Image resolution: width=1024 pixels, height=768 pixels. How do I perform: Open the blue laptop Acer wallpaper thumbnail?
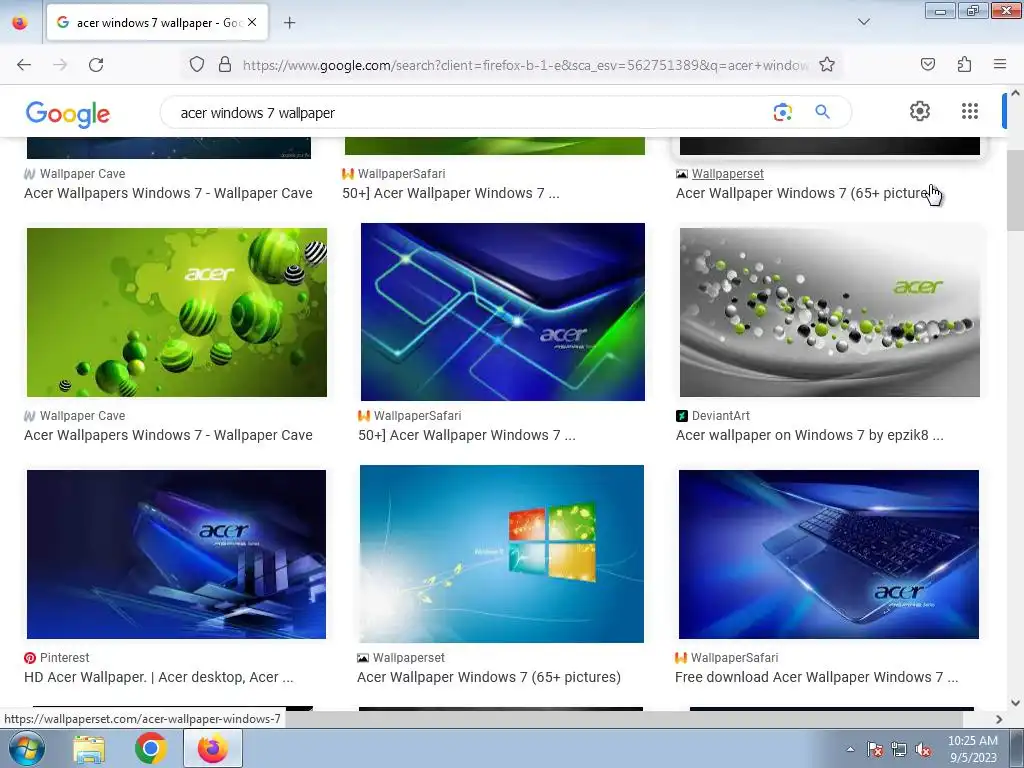click(x=829, y=554)
